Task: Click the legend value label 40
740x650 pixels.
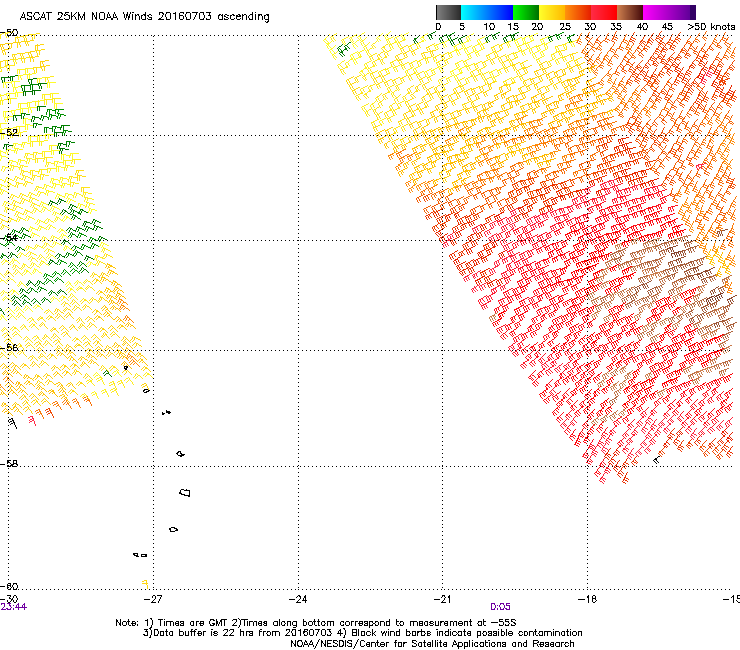Action: (642, 27)
